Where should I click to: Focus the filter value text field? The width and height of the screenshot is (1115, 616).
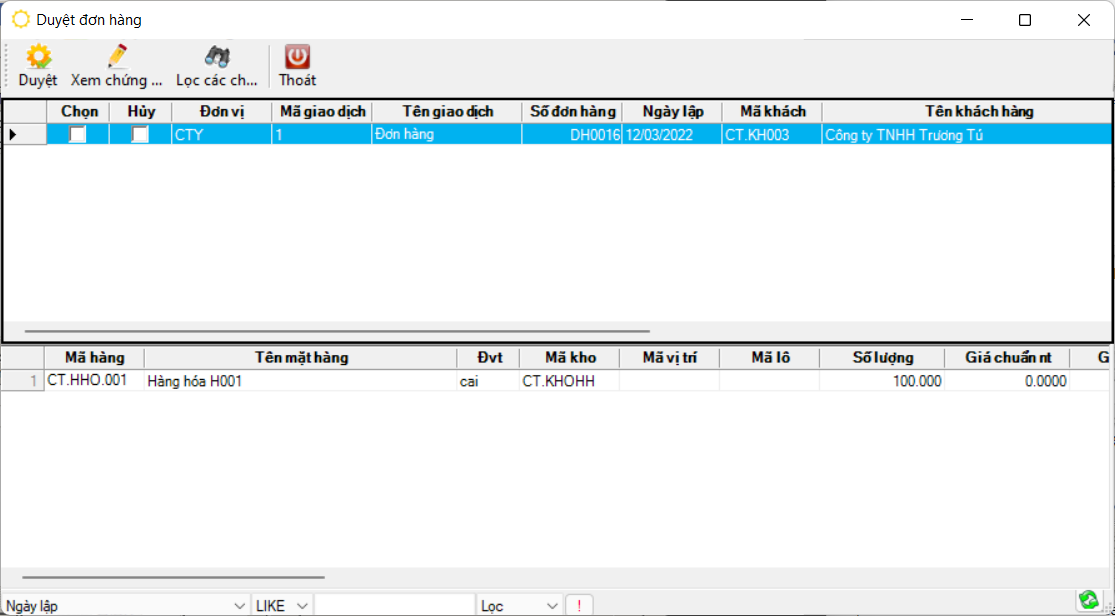(x=394, y=606)
